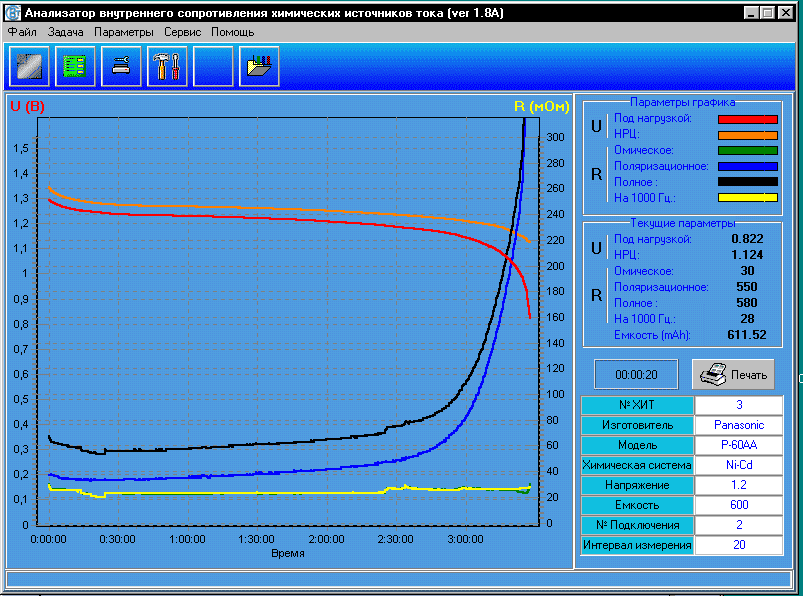Click the orange НРЦ color swatch
Viewport: 803px width, 596px height.
[748, 135]
